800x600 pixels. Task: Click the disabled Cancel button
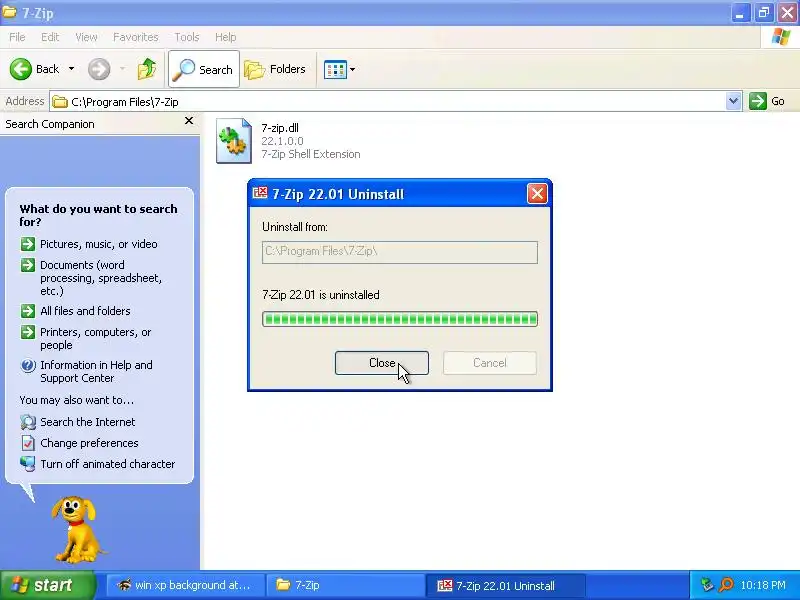point(490,363)
